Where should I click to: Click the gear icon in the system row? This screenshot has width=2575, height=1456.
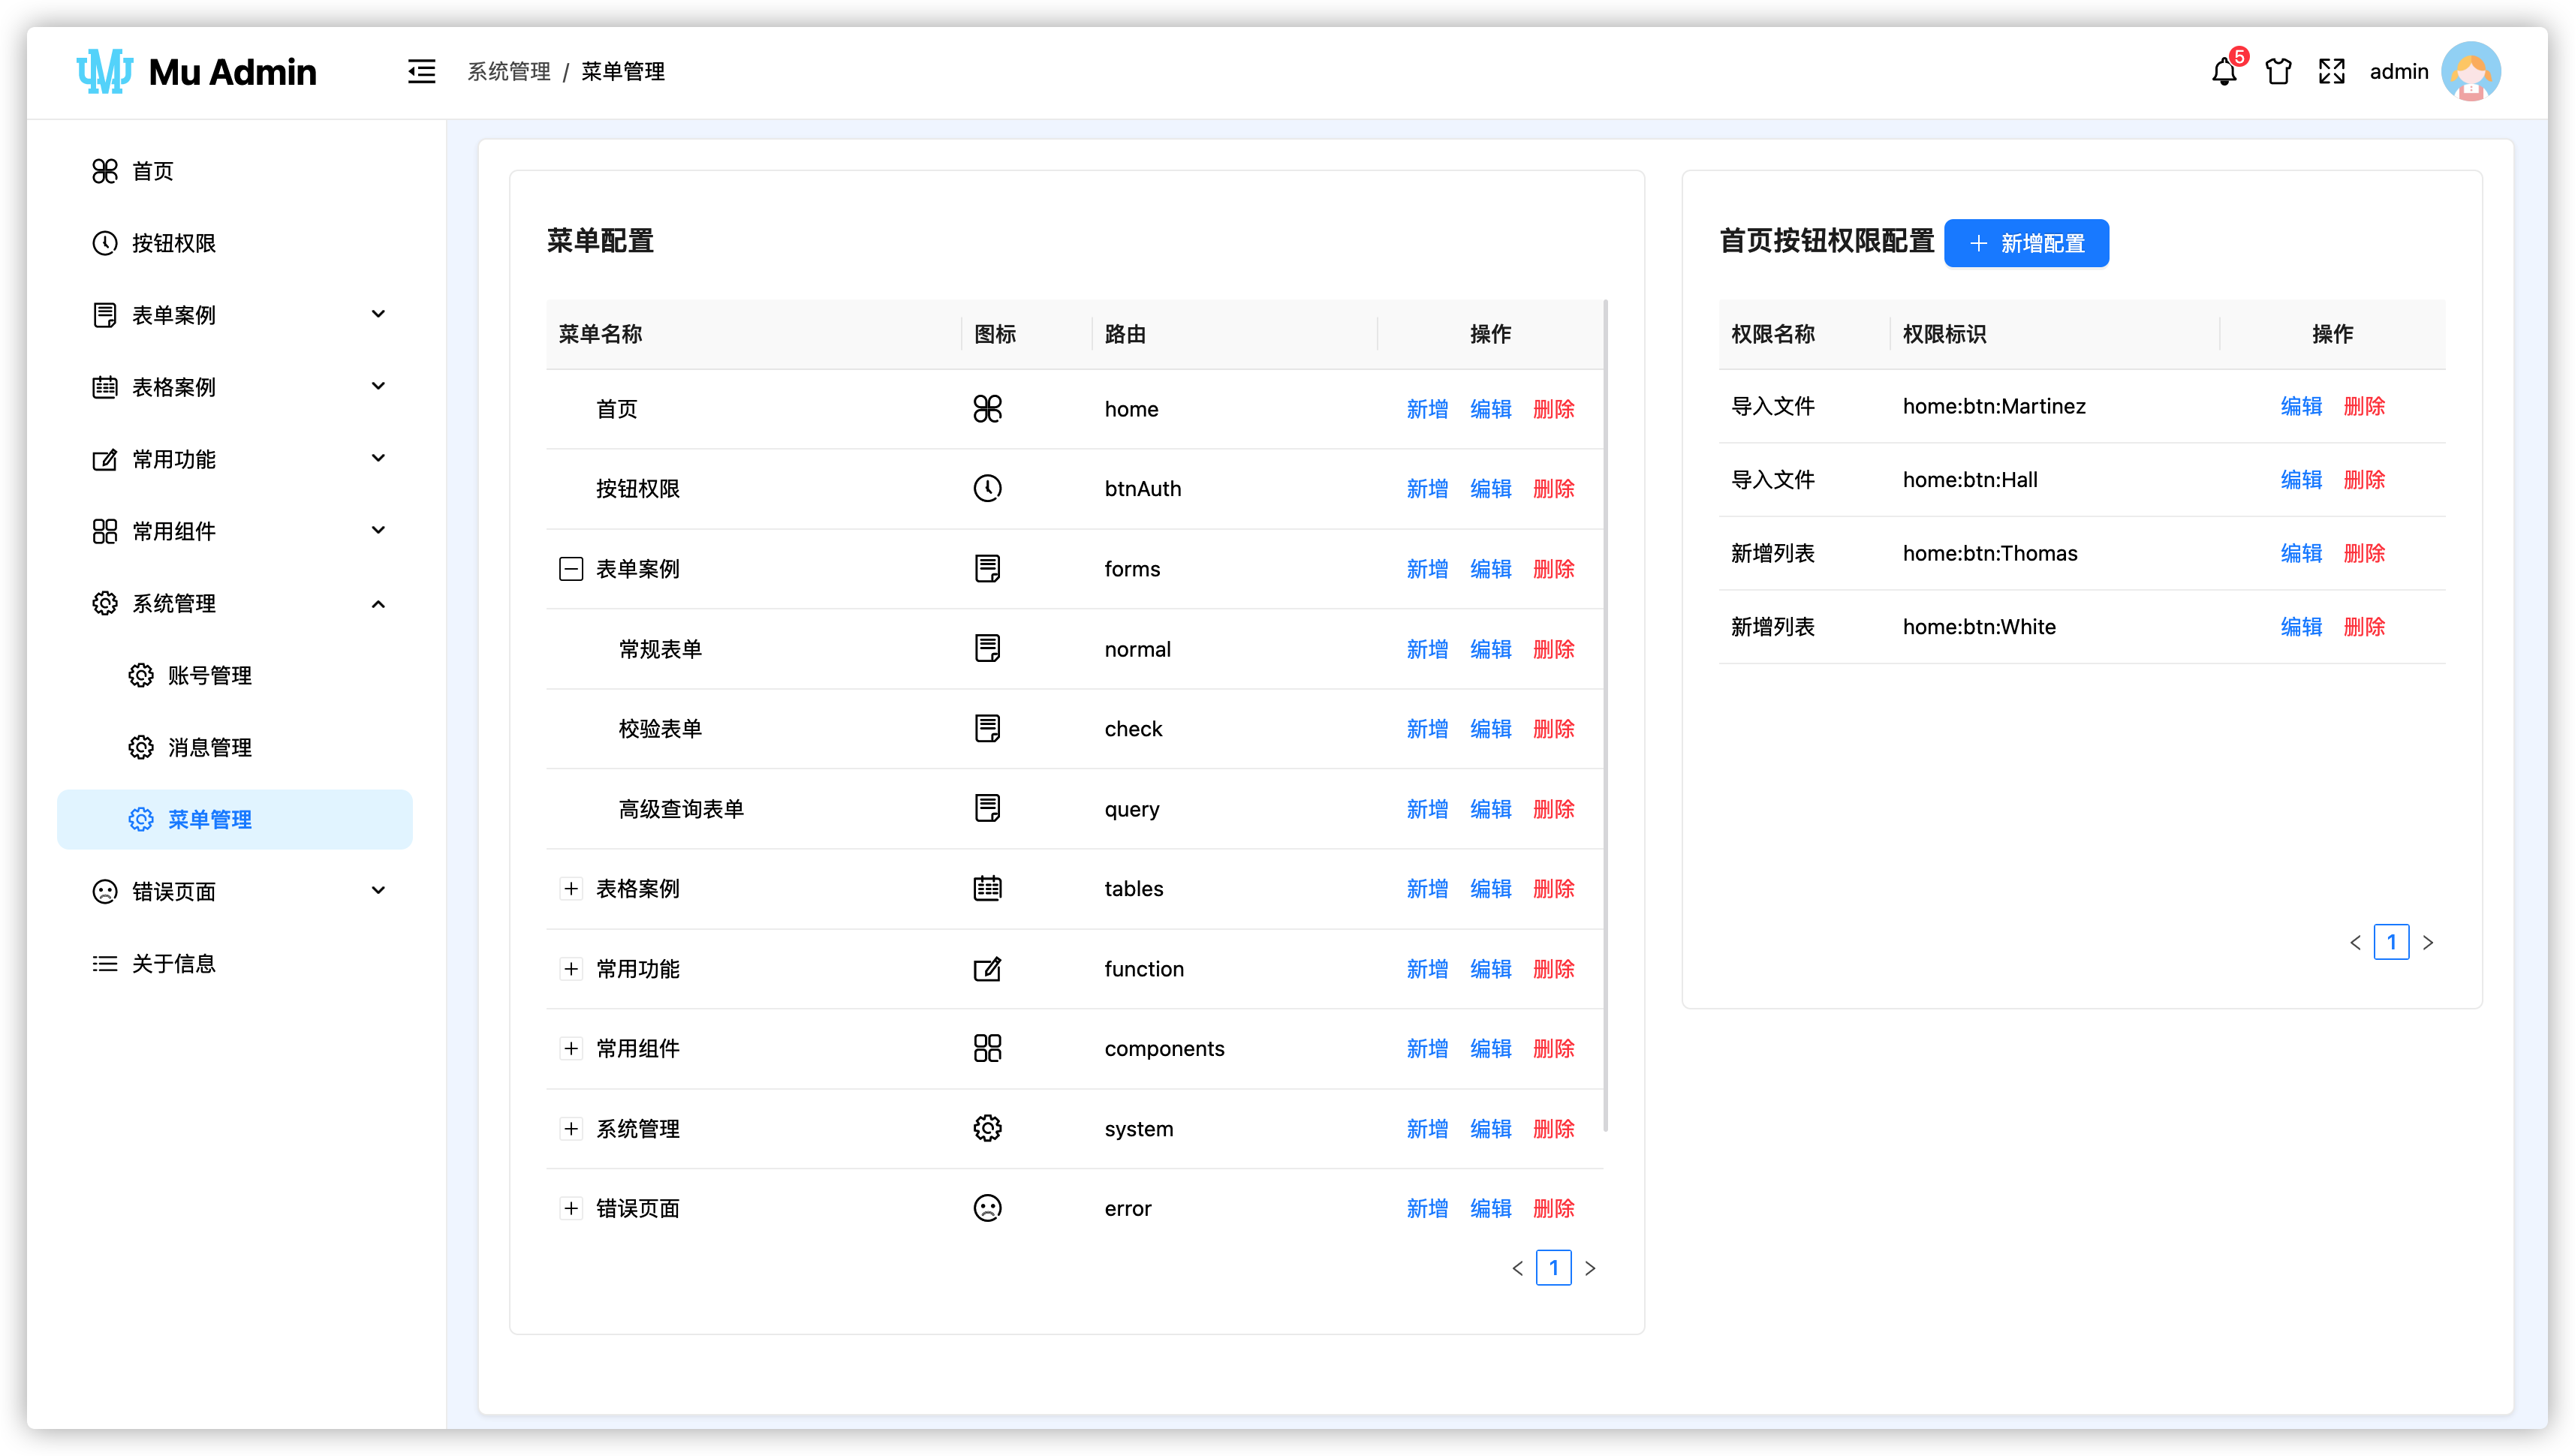pyautogui.click(x=987, y=1128)
